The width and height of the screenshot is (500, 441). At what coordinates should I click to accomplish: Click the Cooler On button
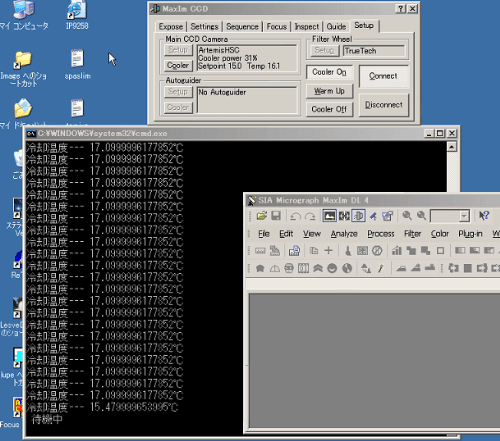coord(329,72)
